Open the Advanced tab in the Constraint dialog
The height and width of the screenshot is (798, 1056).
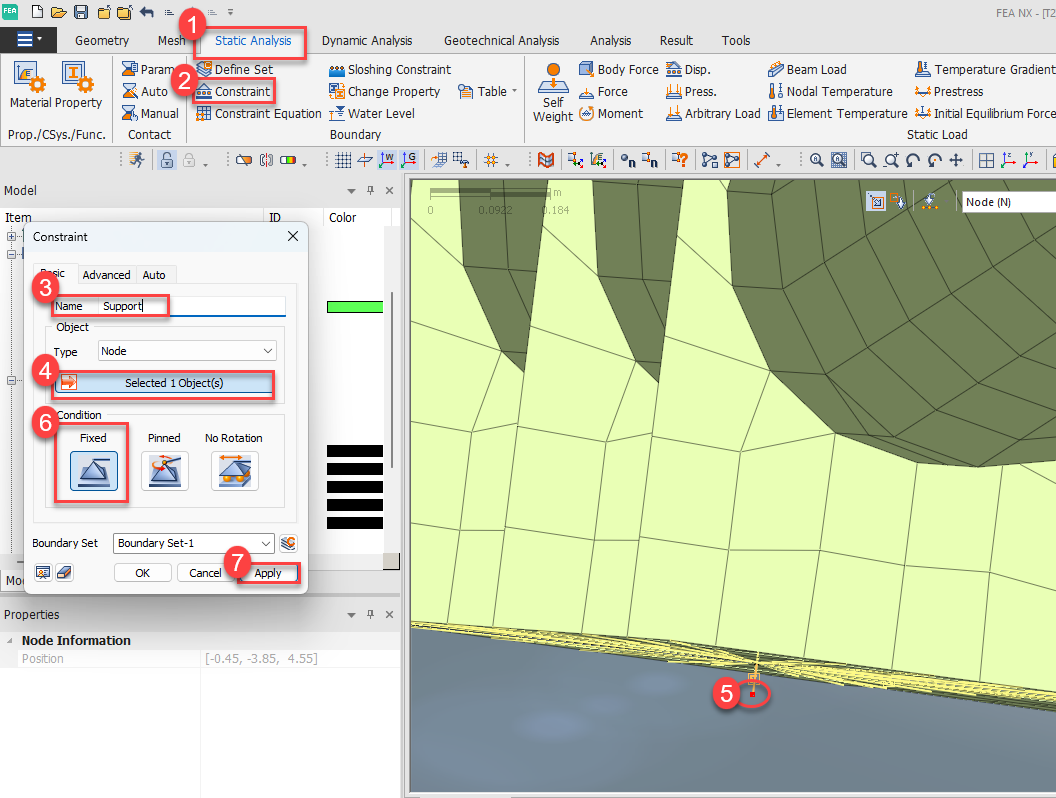106,274
